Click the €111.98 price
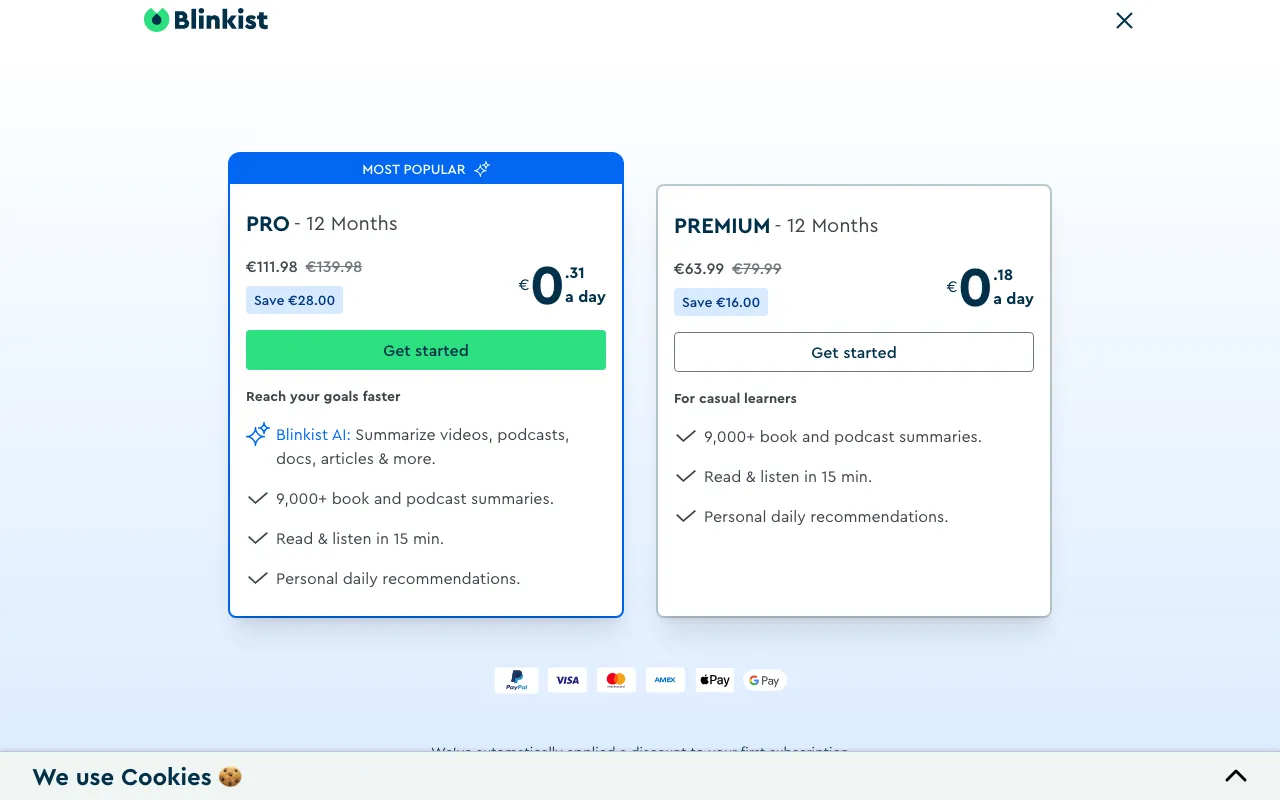The height and width of the screenshot is (800, 1280). [x=272, y=267]
